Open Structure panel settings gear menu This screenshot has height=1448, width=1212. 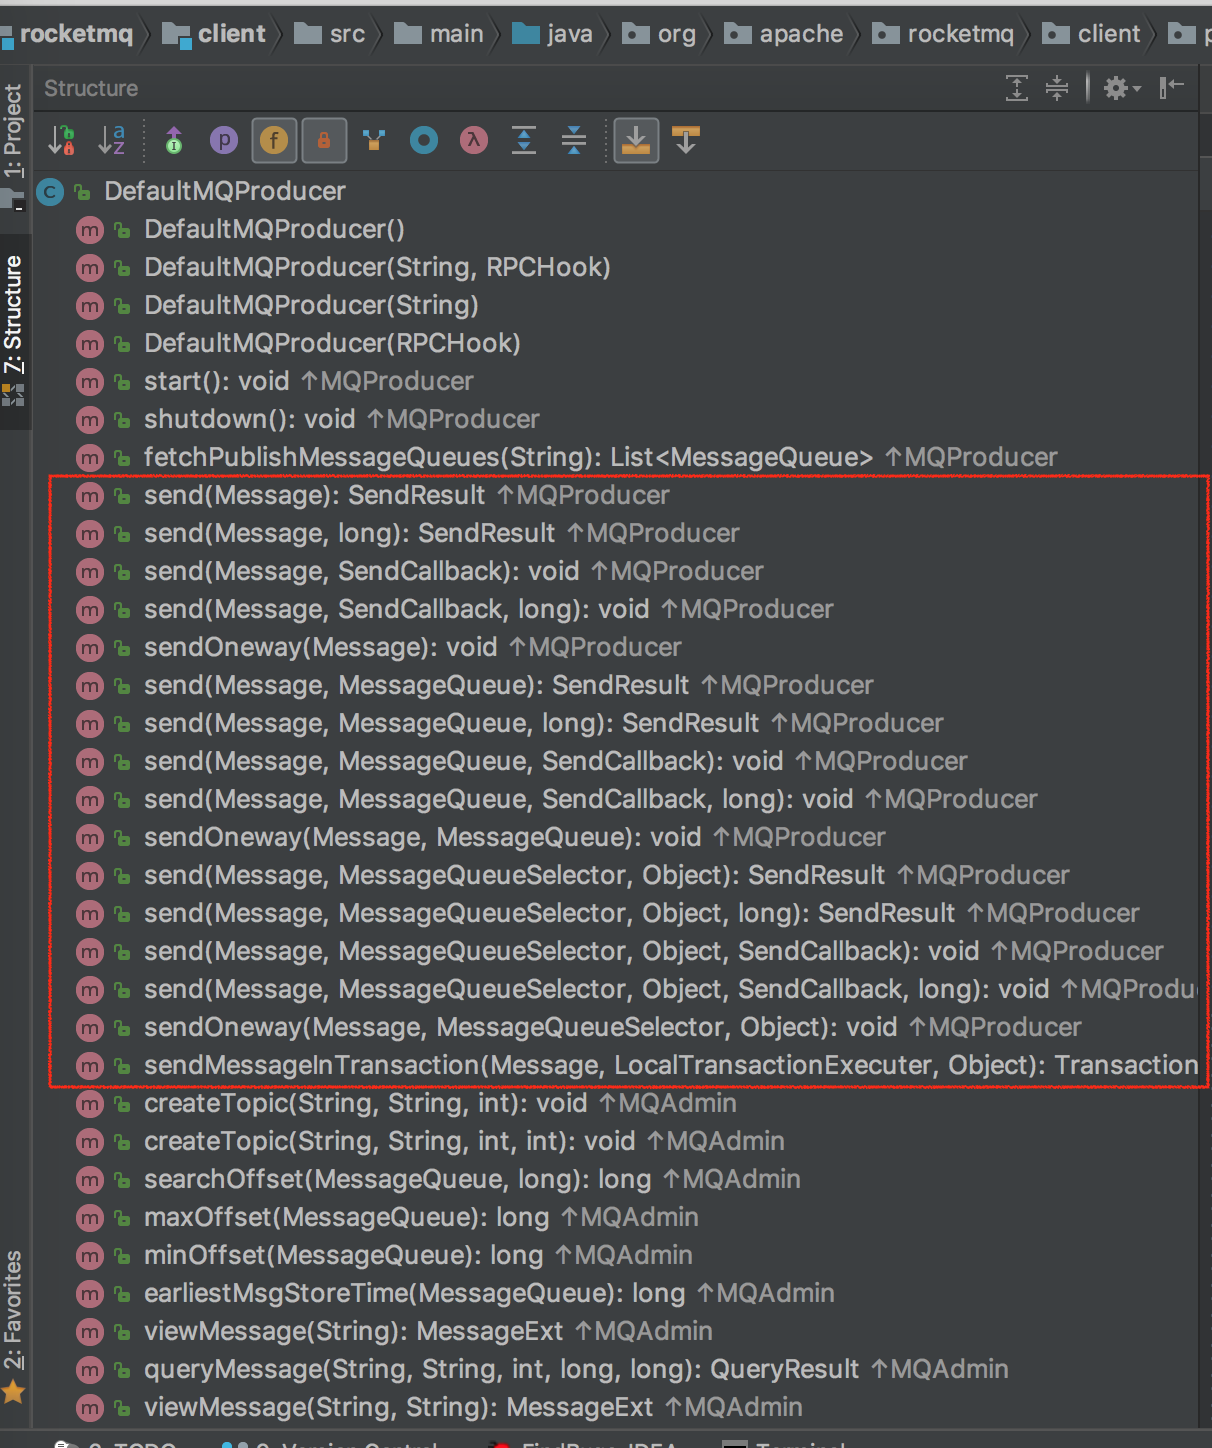click(1122, 88)
